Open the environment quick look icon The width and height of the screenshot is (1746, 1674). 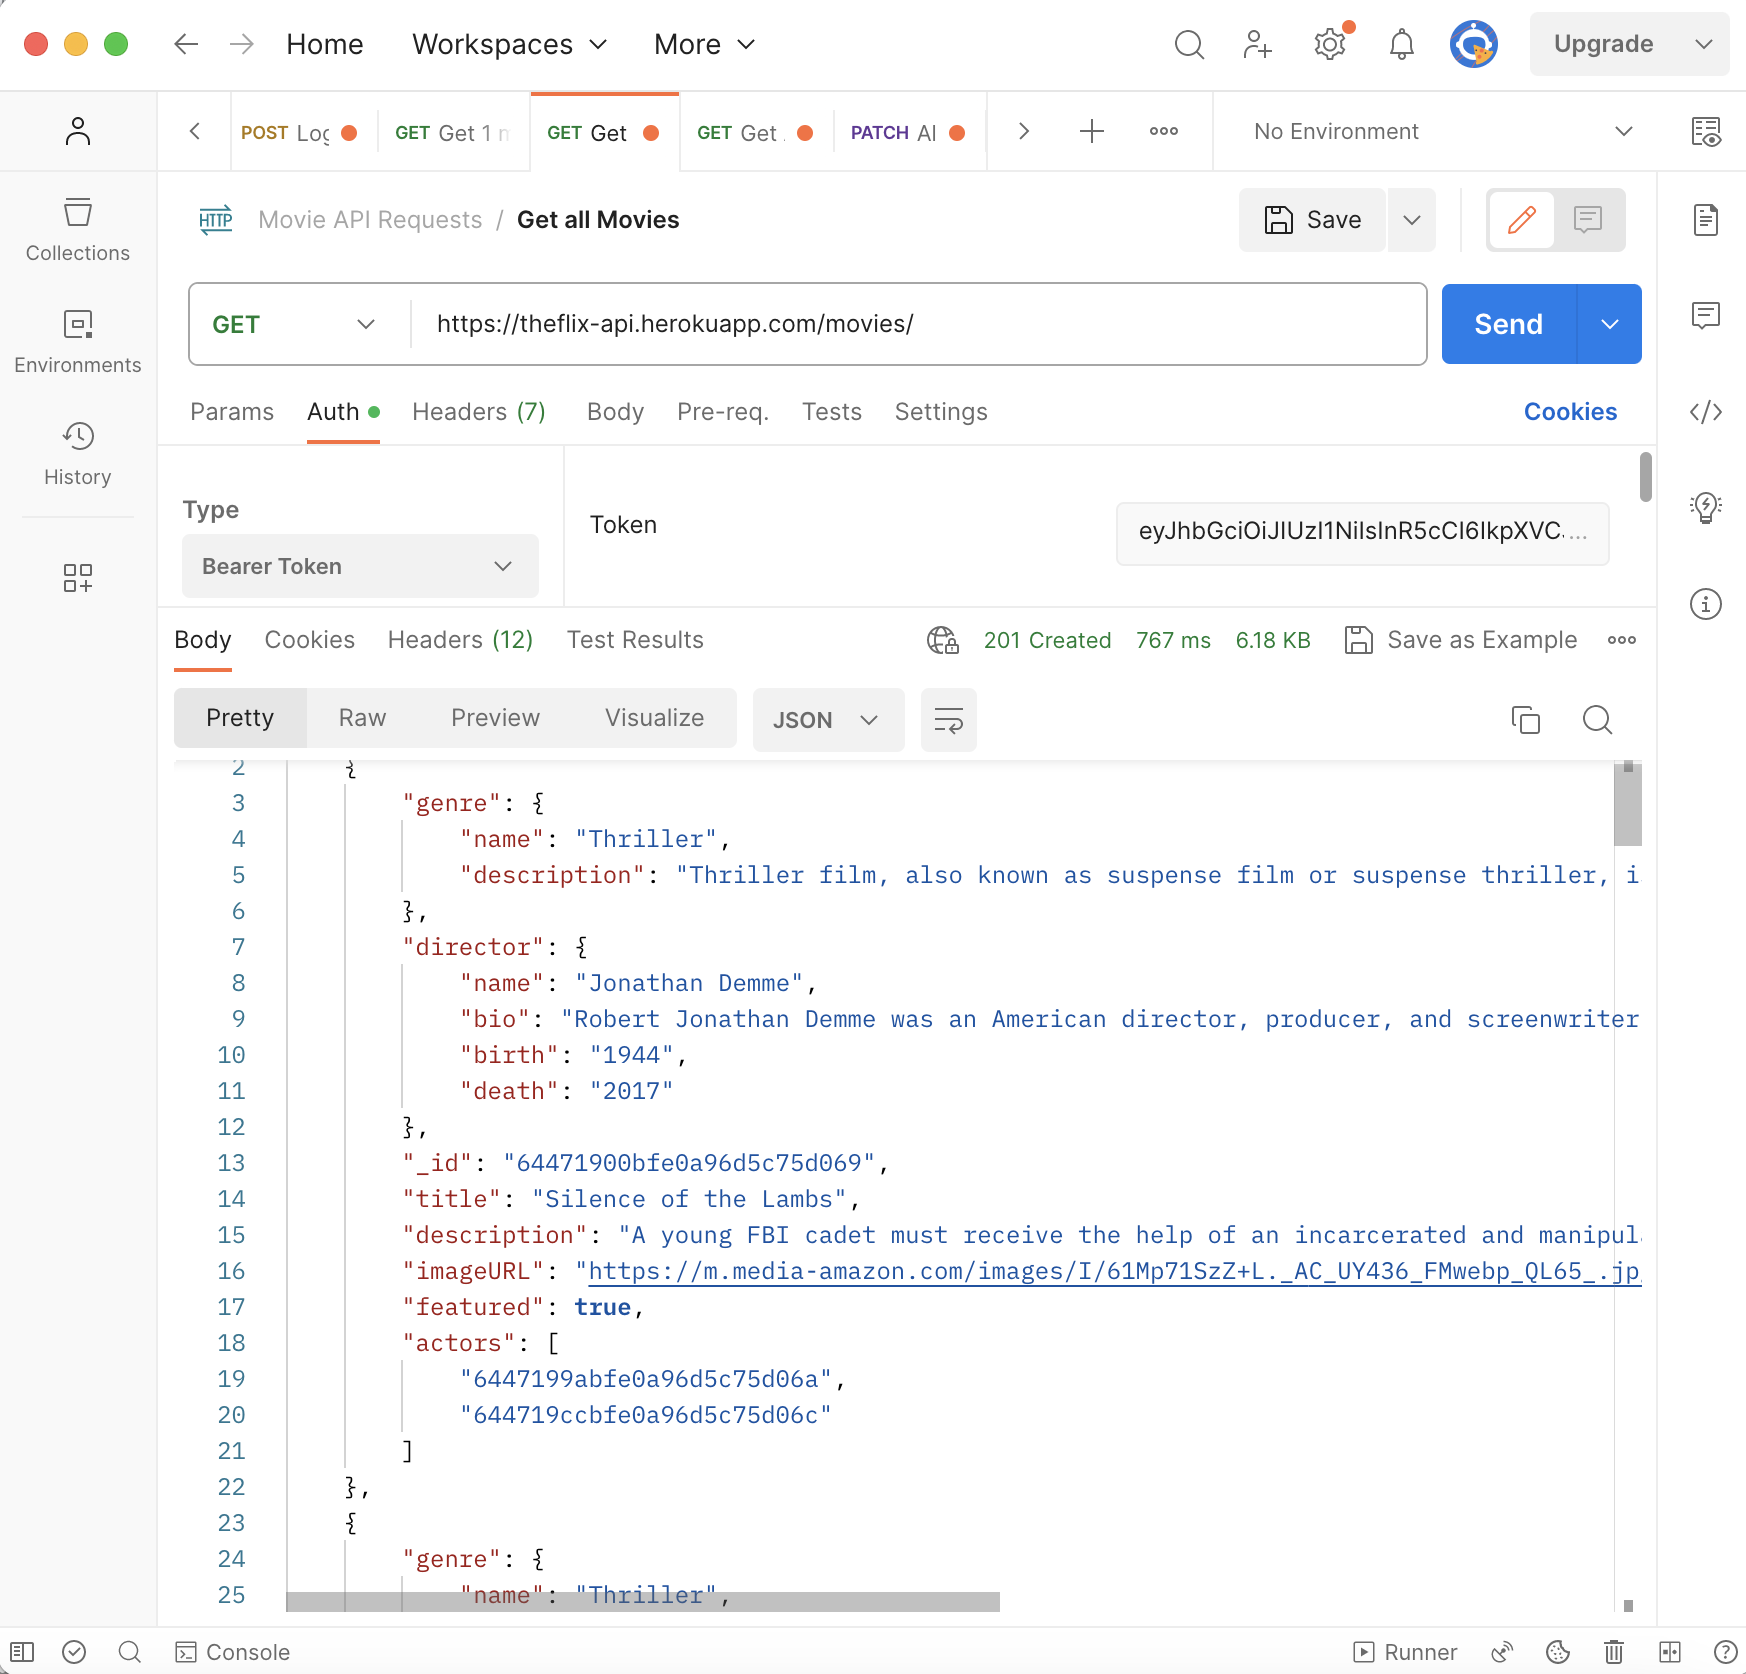[x=1705, y=132]
